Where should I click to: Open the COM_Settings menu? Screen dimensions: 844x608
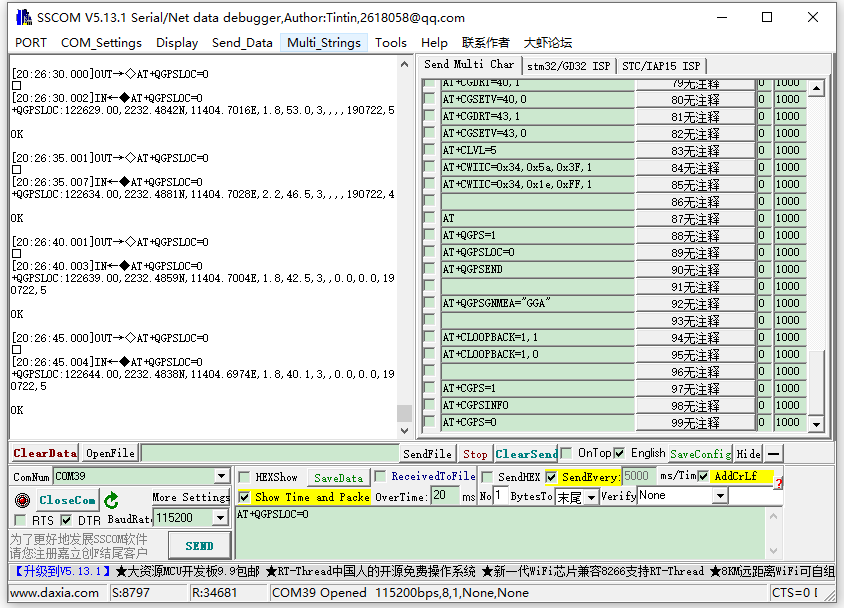coord(101,43)
